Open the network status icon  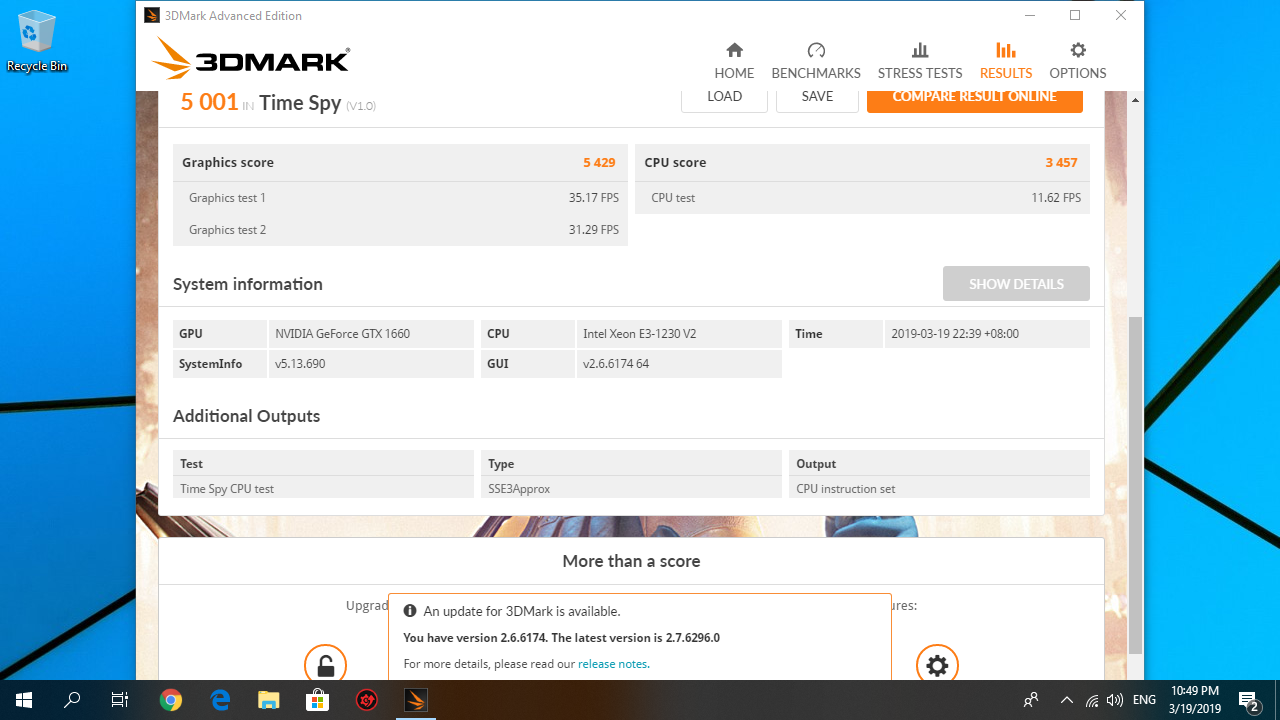pyautogui.click(x=1091, y=700)
